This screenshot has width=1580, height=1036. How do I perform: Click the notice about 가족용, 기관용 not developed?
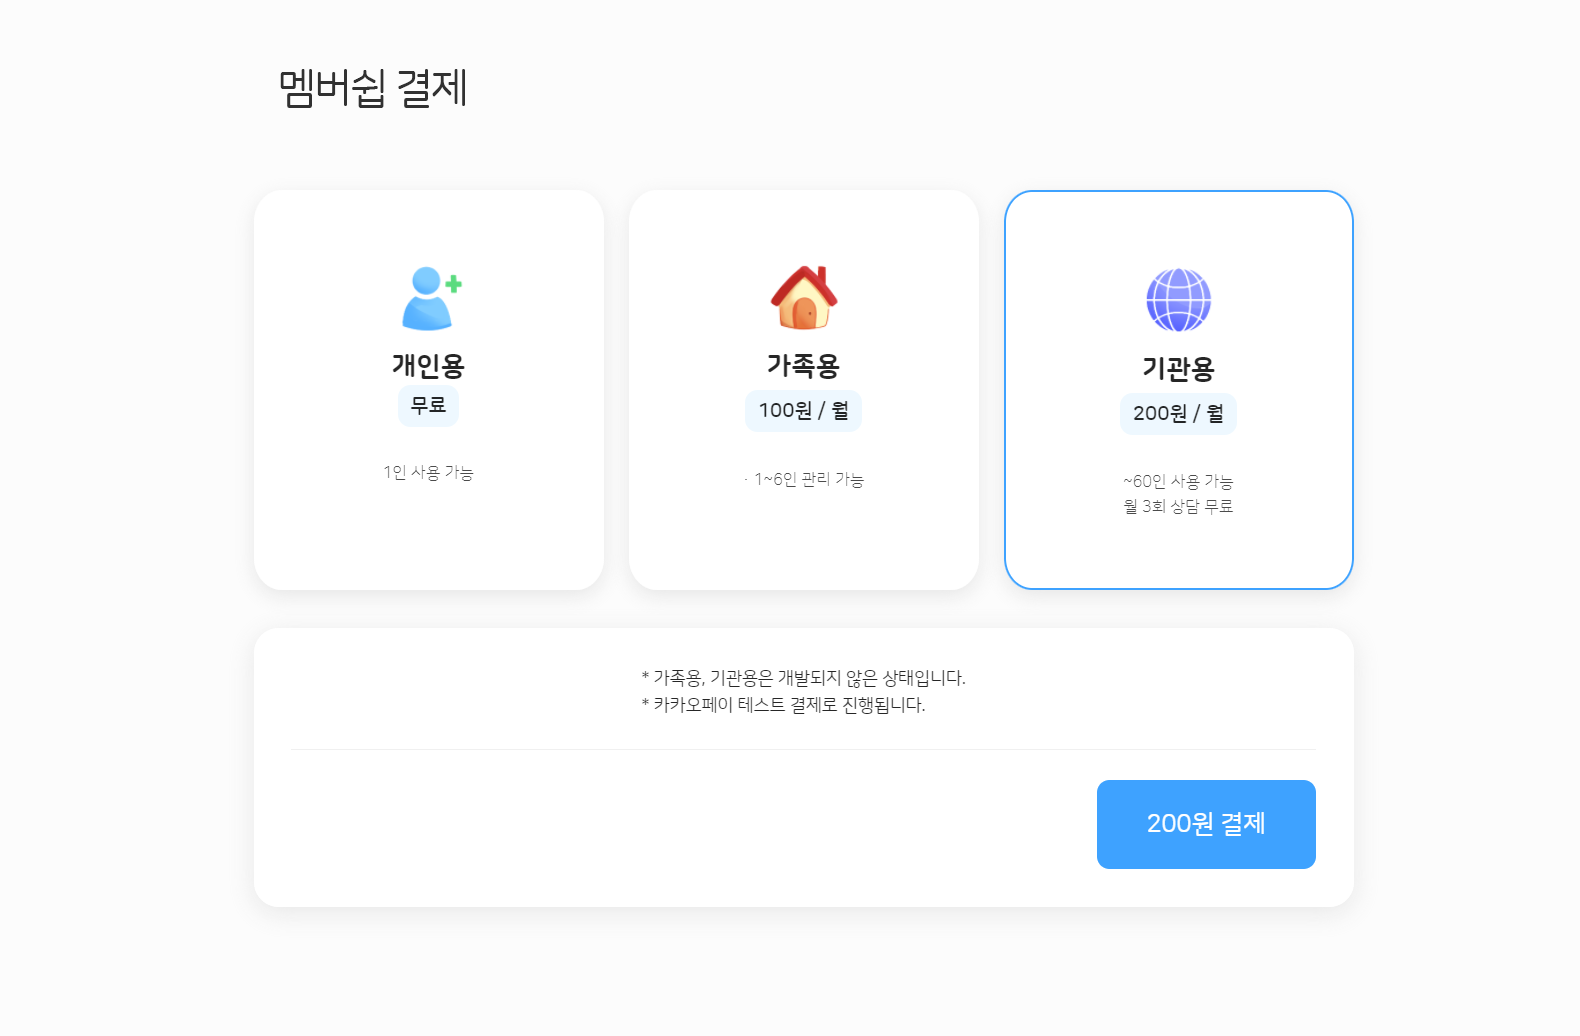(x=803, y=678)
